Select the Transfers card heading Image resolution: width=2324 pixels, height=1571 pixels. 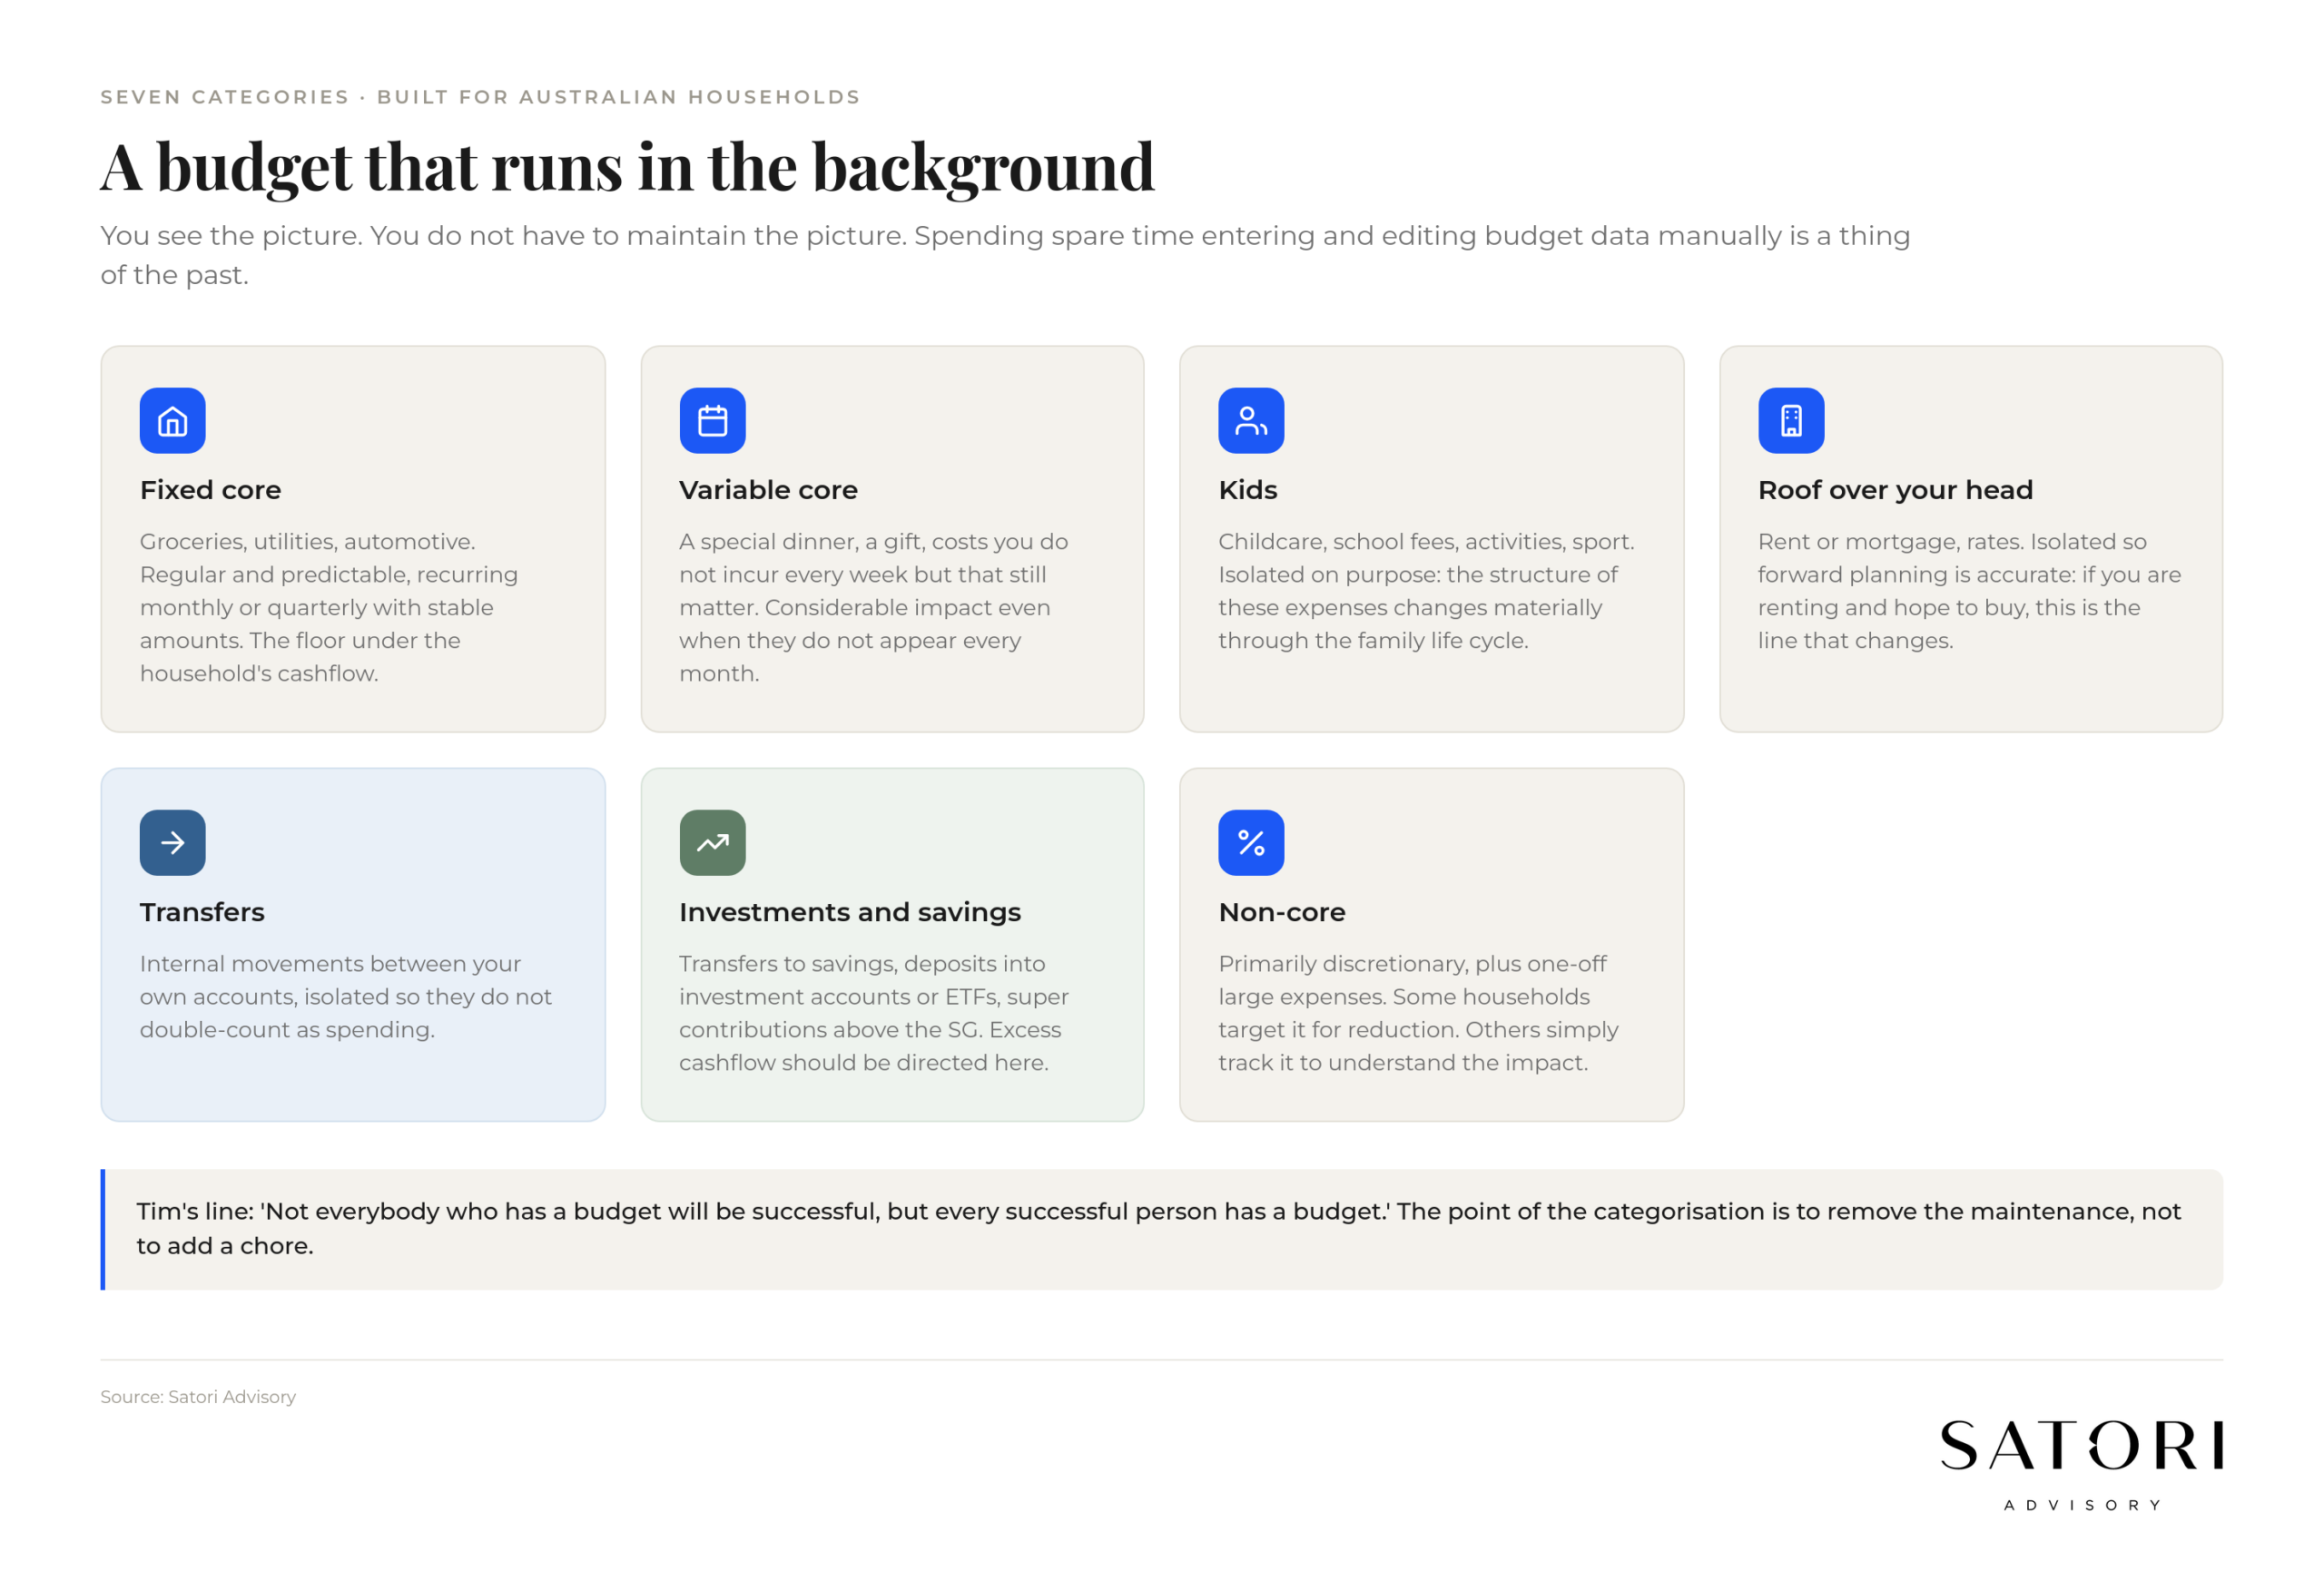(x=202, y=912)
